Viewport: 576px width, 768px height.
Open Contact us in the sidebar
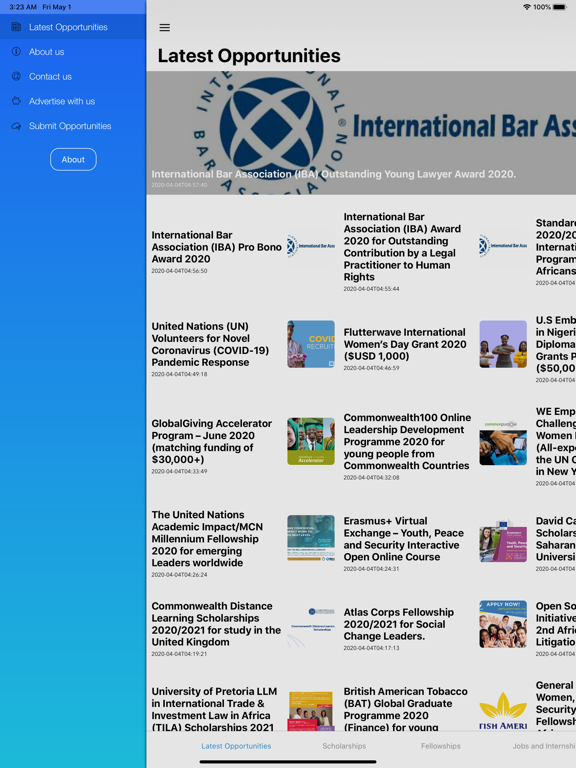tap(73, 76)
